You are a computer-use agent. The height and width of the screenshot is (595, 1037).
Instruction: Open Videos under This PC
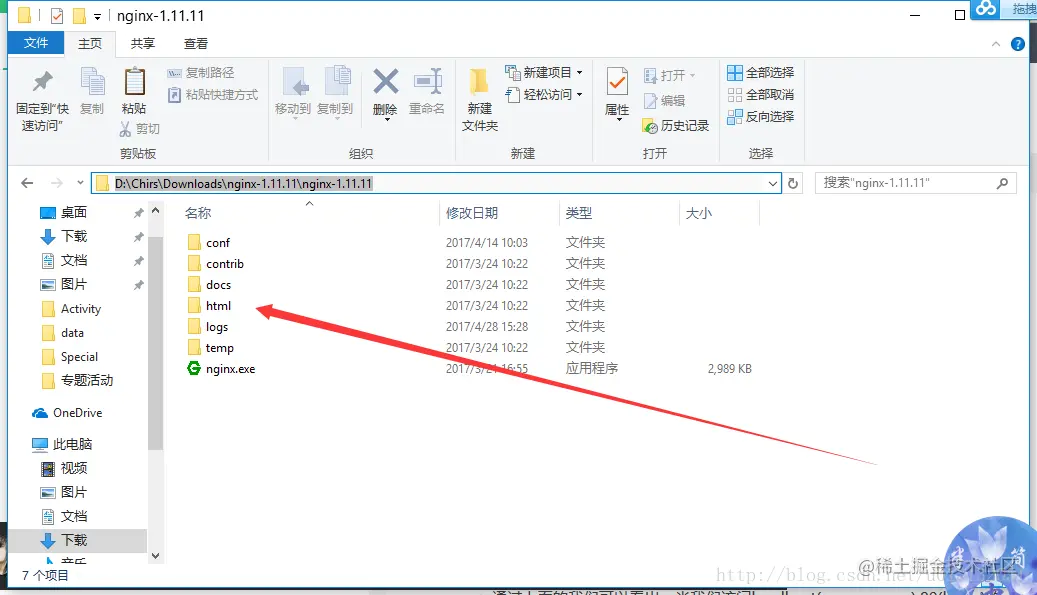63,468
